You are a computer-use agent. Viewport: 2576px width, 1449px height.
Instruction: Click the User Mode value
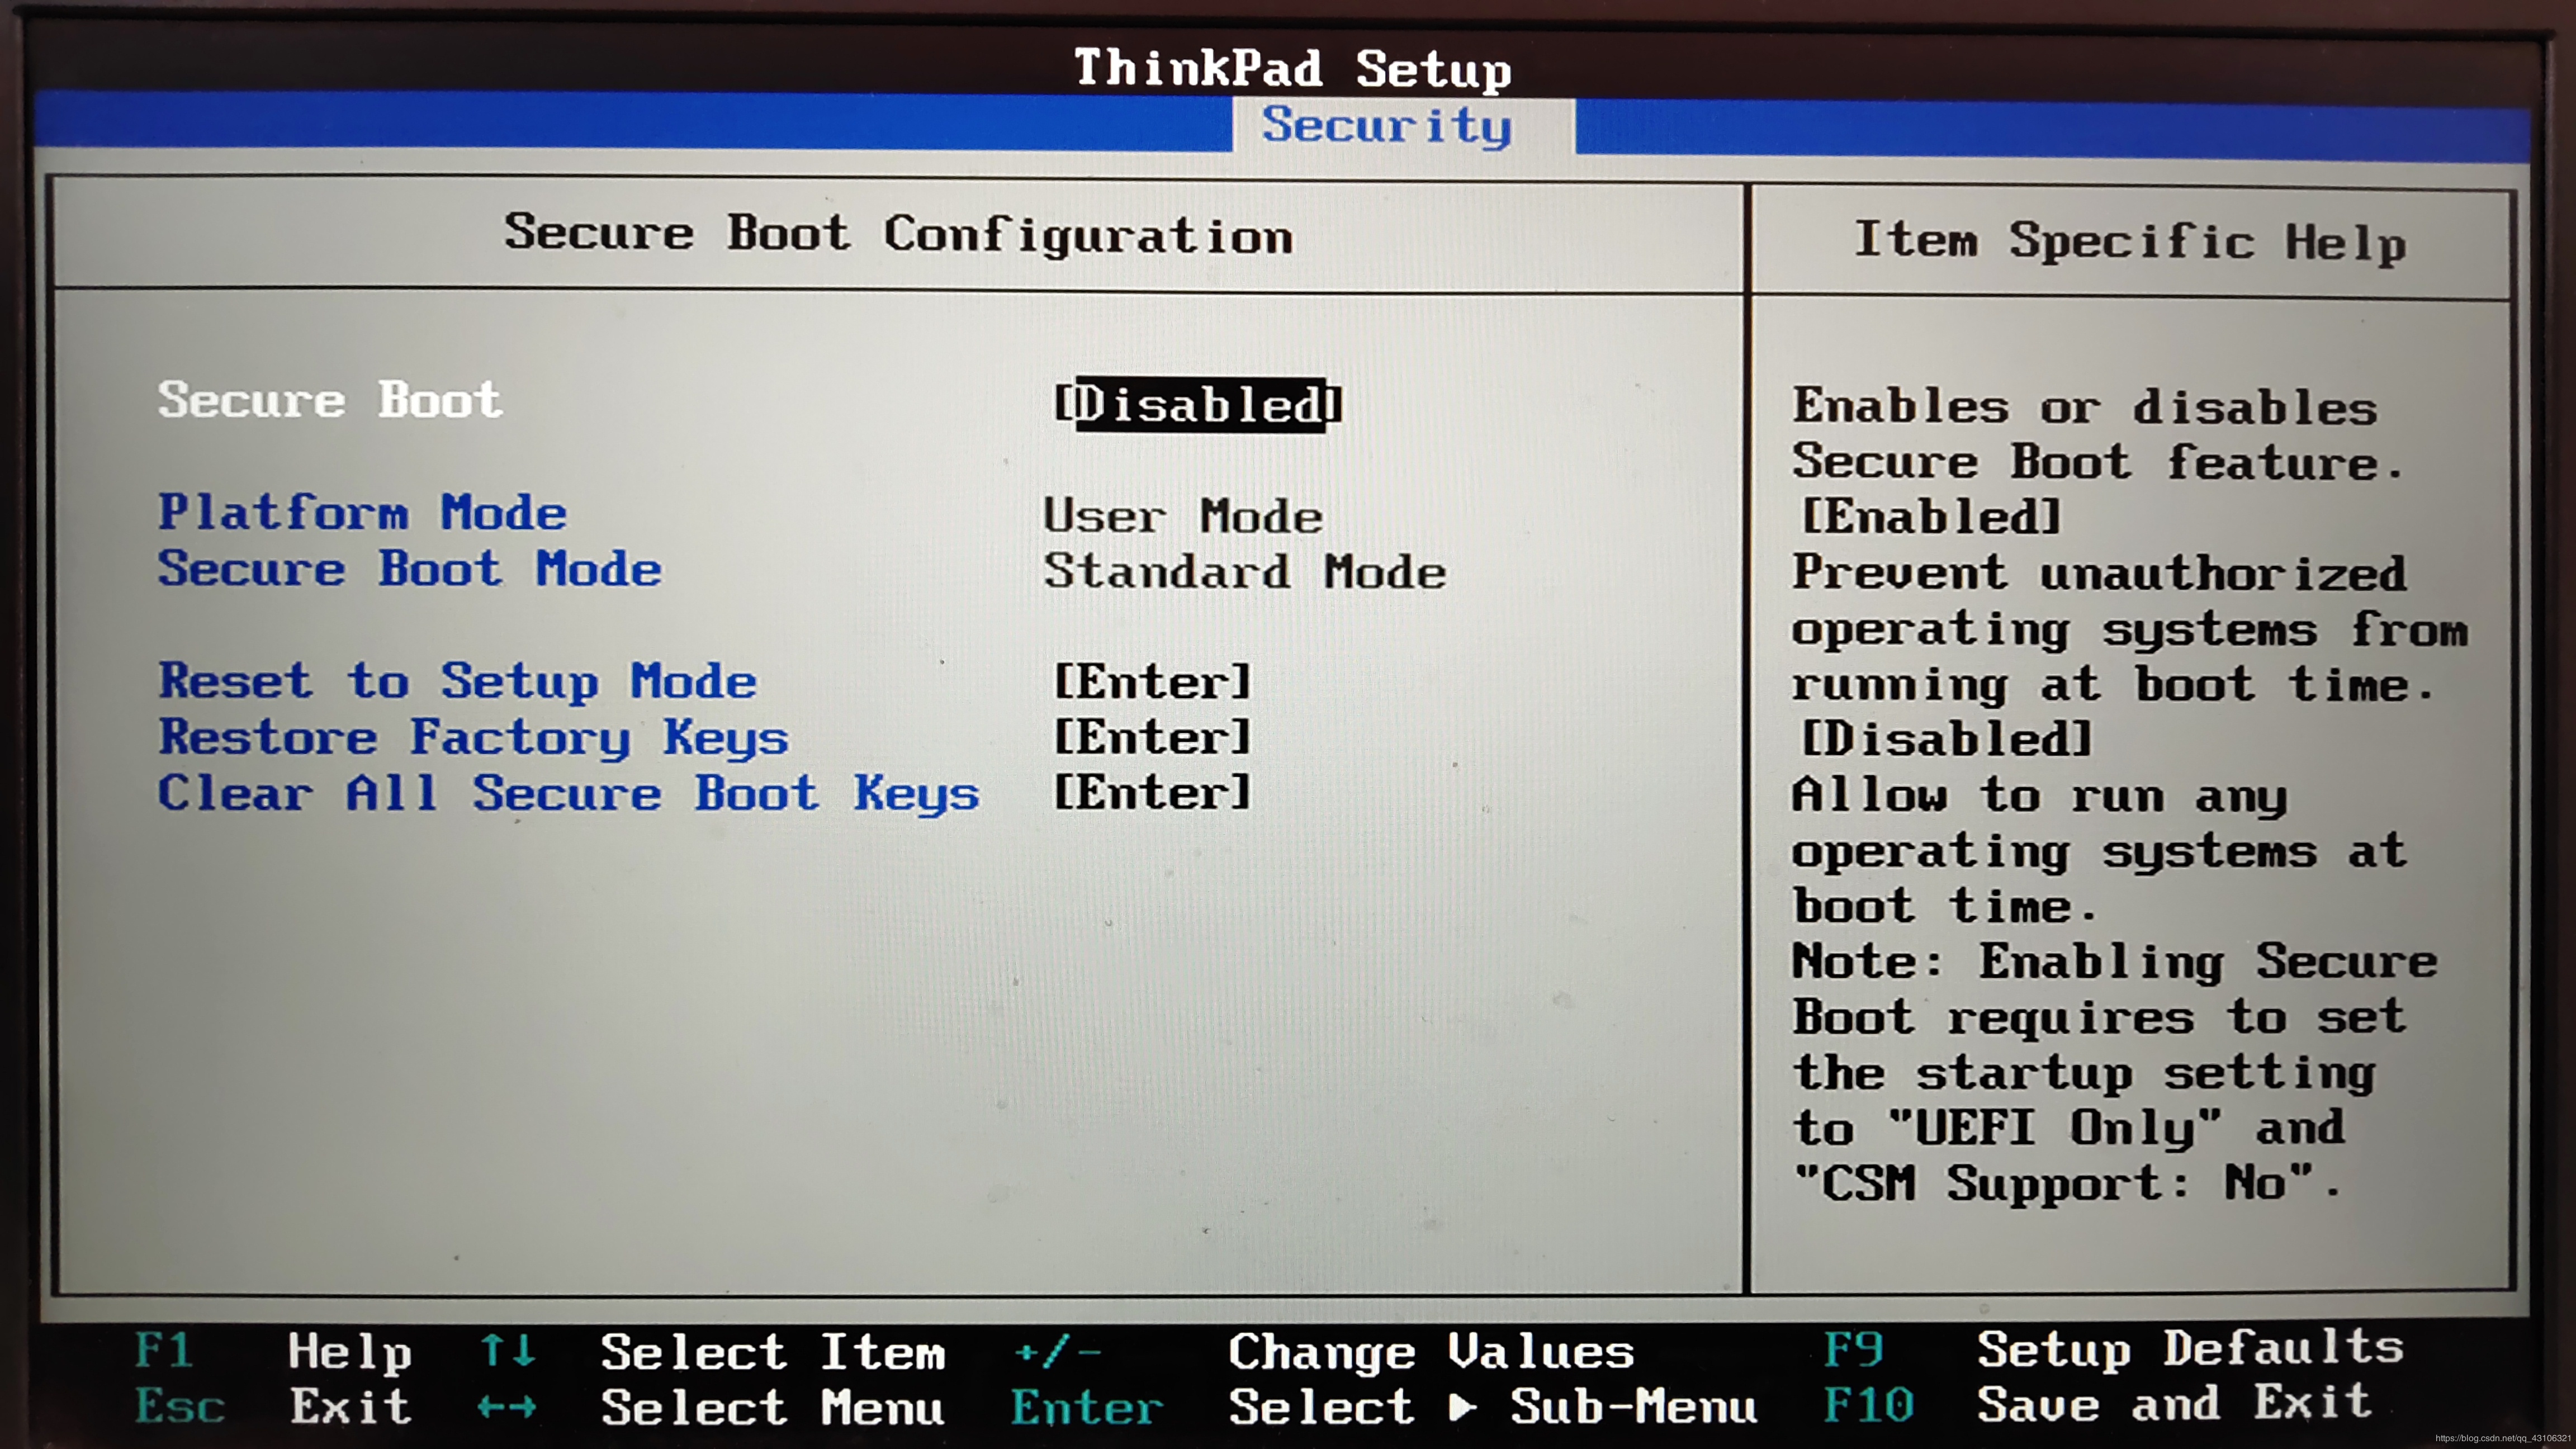click(x=1183, y=516)
